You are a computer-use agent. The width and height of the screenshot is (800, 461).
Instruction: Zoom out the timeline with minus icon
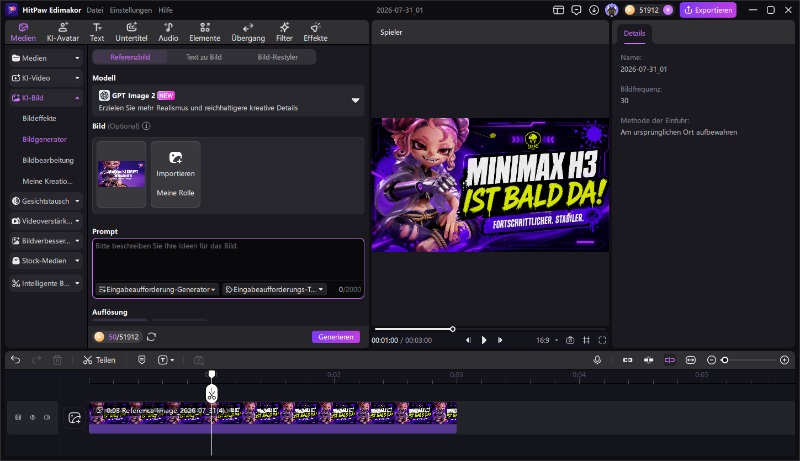pyautogui.click(x=711, y=360)
